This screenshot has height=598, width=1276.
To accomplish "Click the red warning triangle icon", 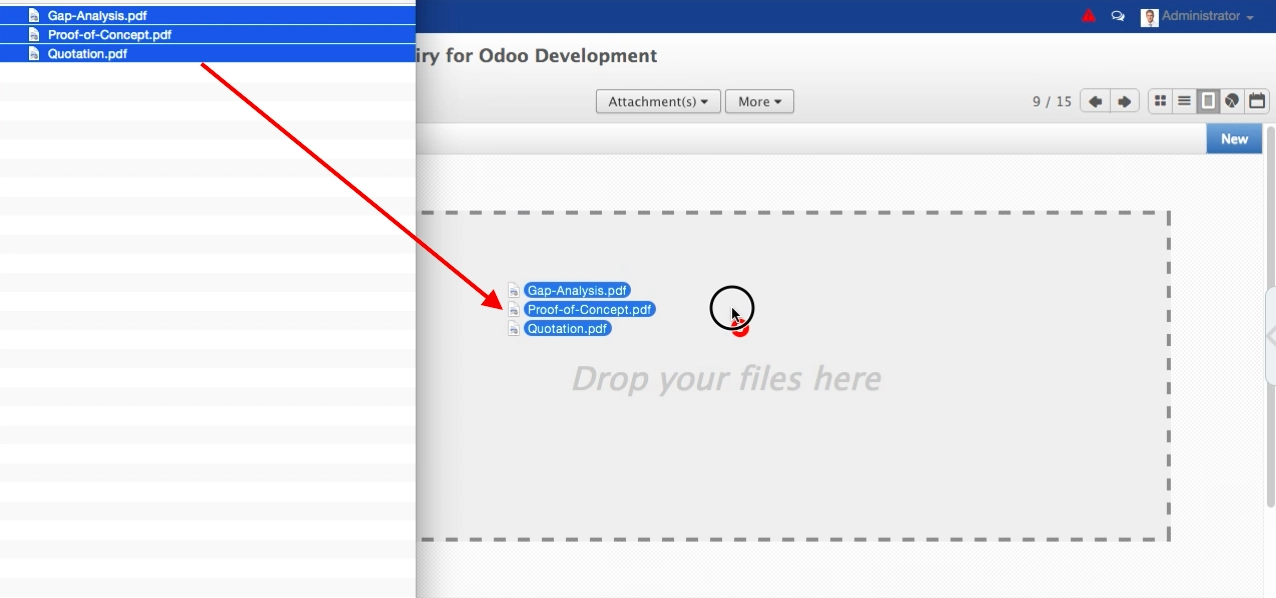I will (x=1089, y=16).
